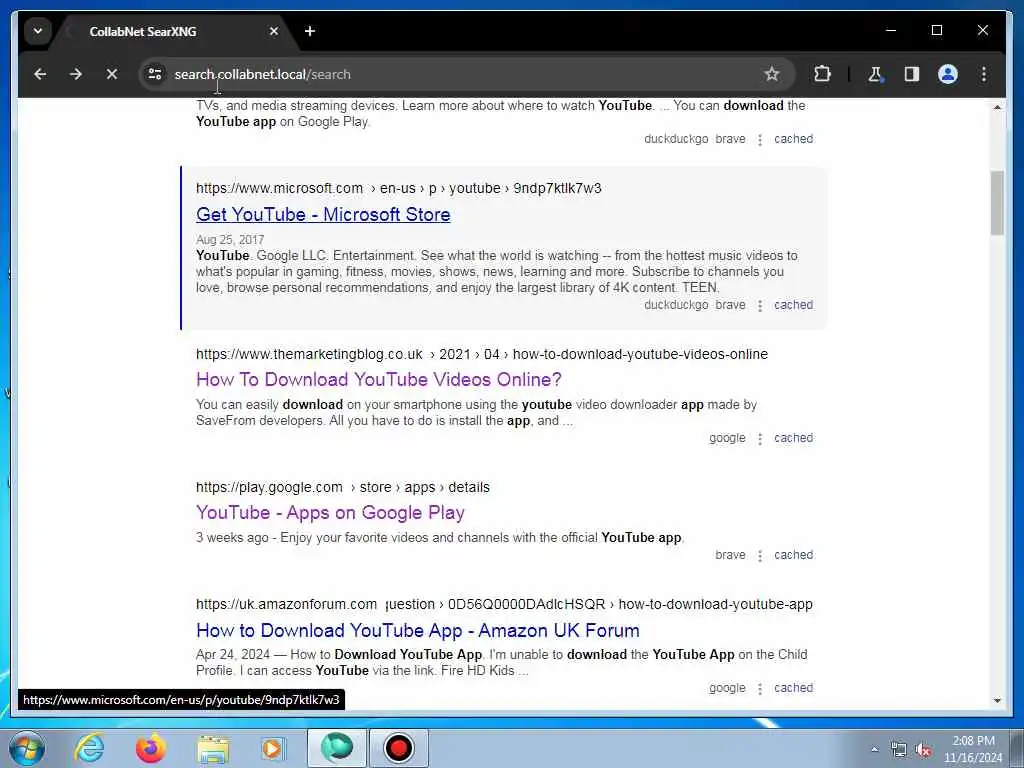Close the CollabNet SearXNG tab
Image resolution: width=1024 pixels, height=768 pixels.
(x=274, y=31)
